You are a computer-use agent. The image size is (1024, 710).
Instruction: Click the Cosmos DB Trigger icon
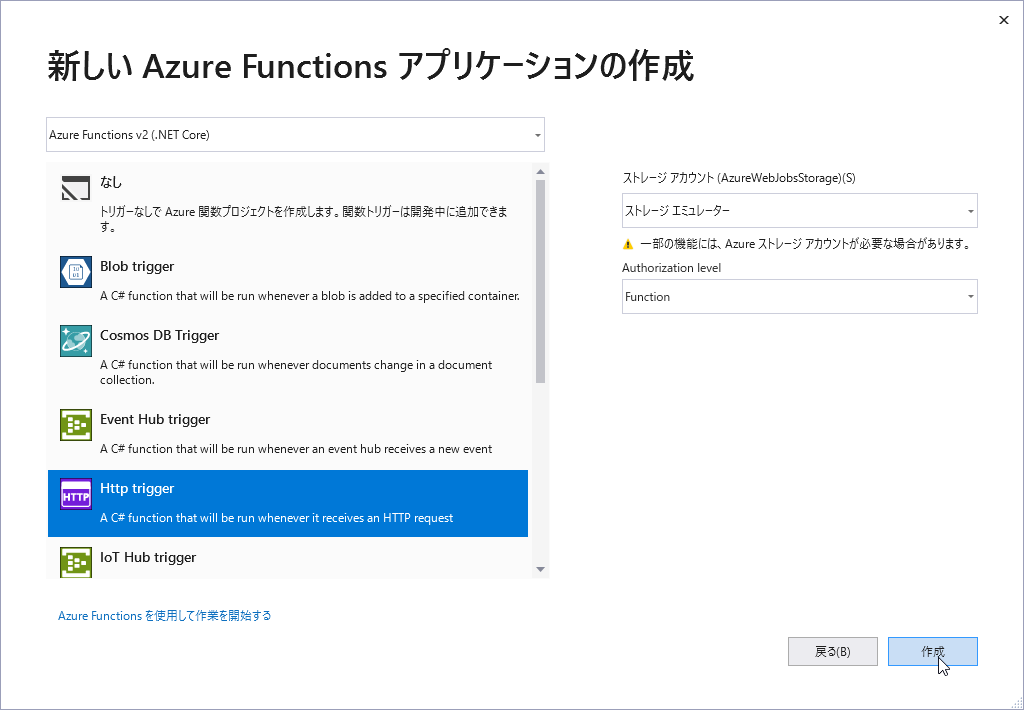(76, 340)
